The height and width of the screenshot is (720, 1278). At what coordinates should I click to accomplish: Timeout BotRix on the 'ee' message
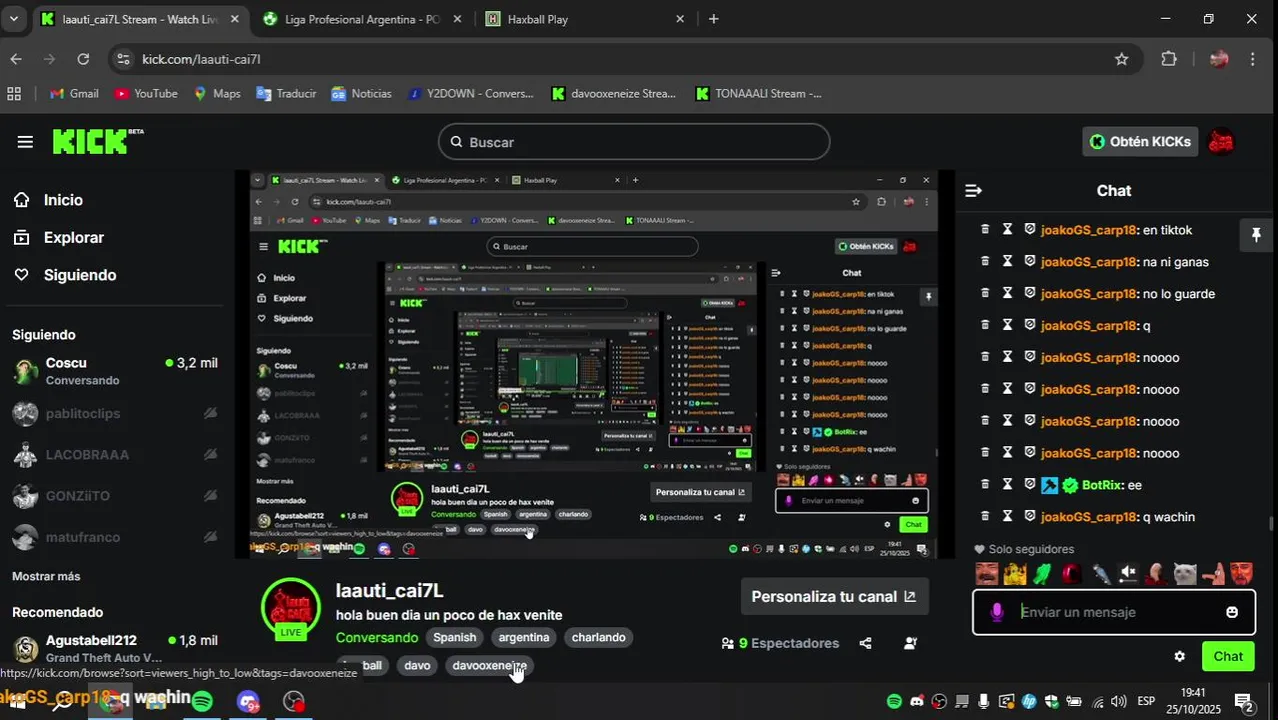pyautogui.click(x=1008, y=485)
